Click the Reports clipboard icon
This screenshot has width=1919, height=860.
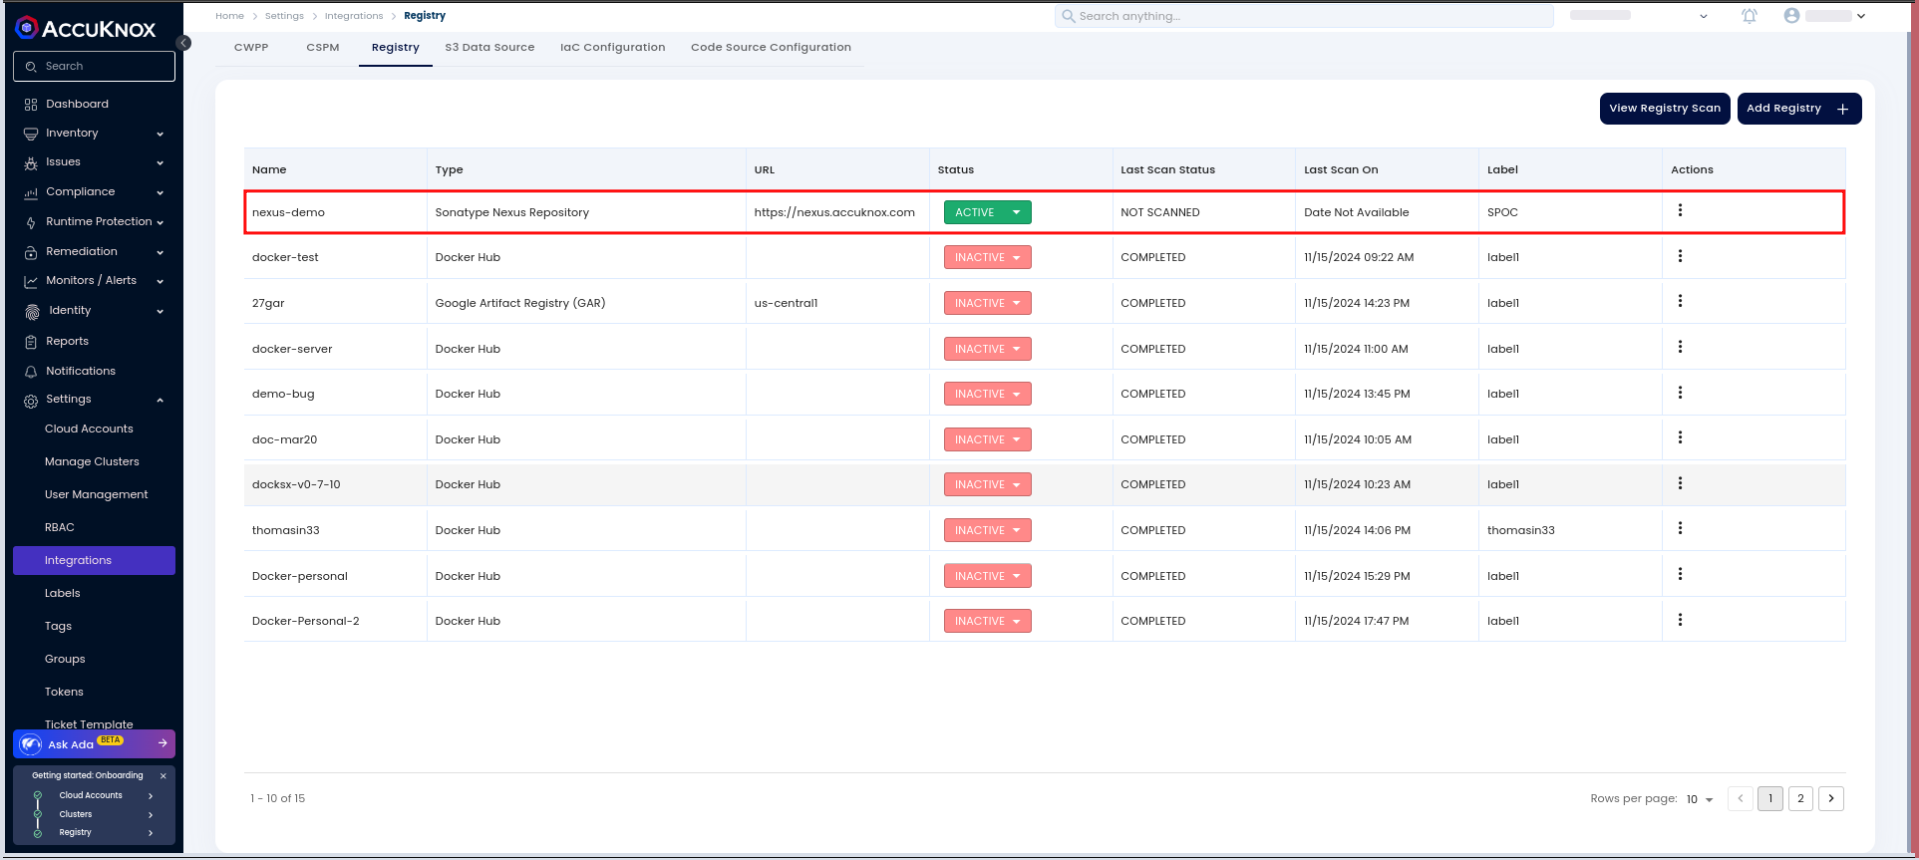point(31,341)
